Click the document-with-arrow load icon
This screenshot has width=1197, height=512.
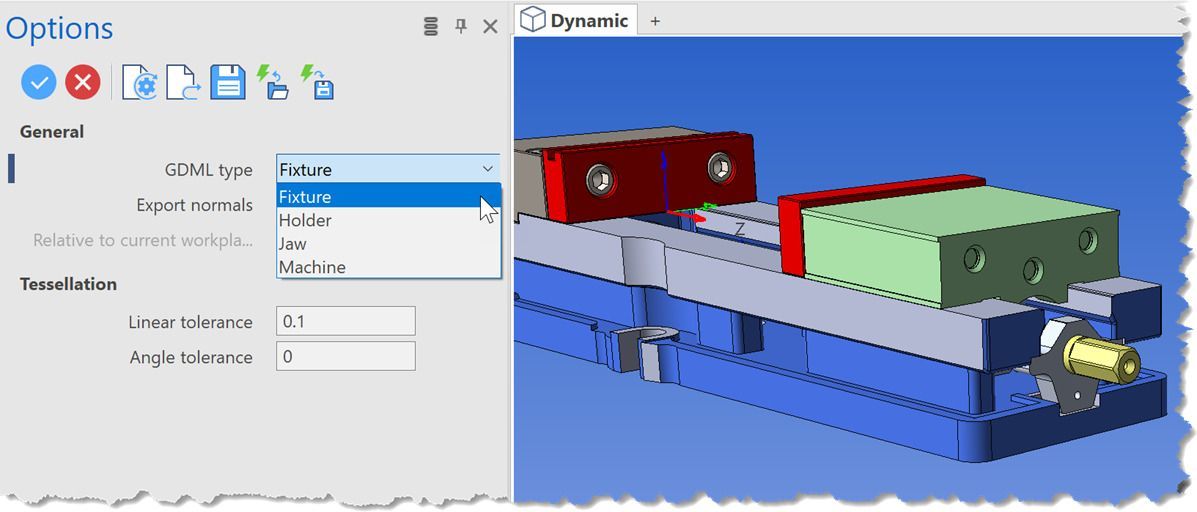[x=183, y=82]
